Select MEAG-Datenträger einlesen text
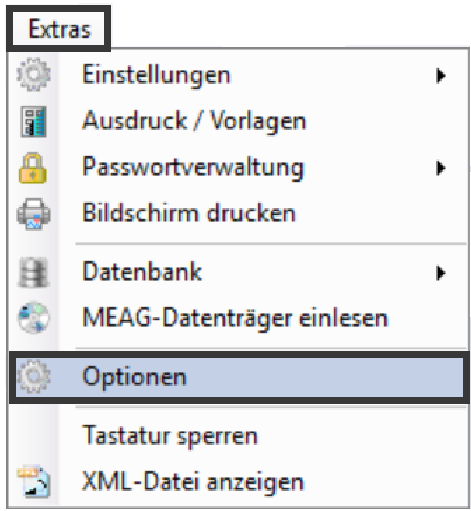Image resolution: width=471 pixels, height=511 pixels. click(x=235, y=318)
